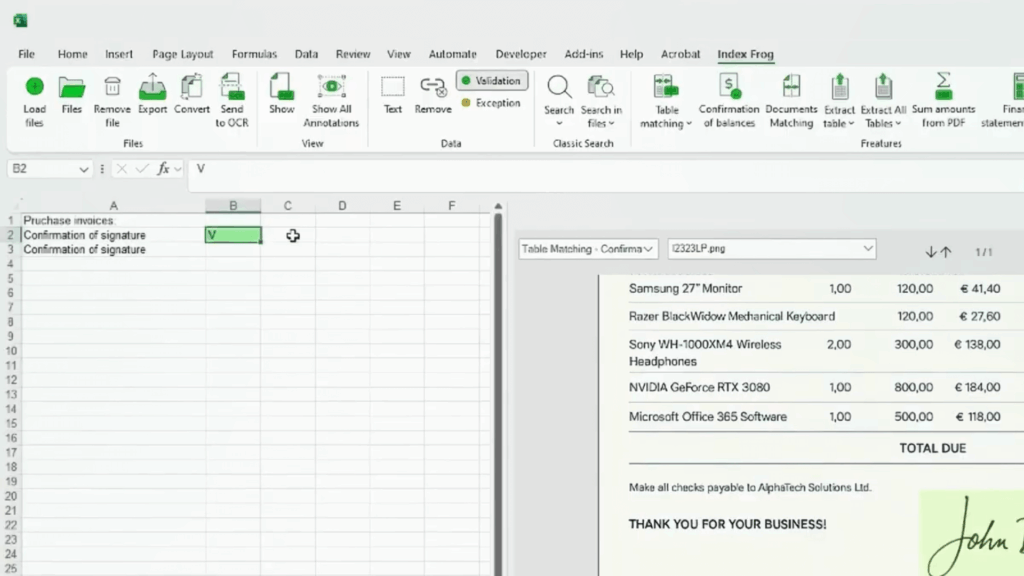Switch to the Page Layout tab

coord(183,54)
